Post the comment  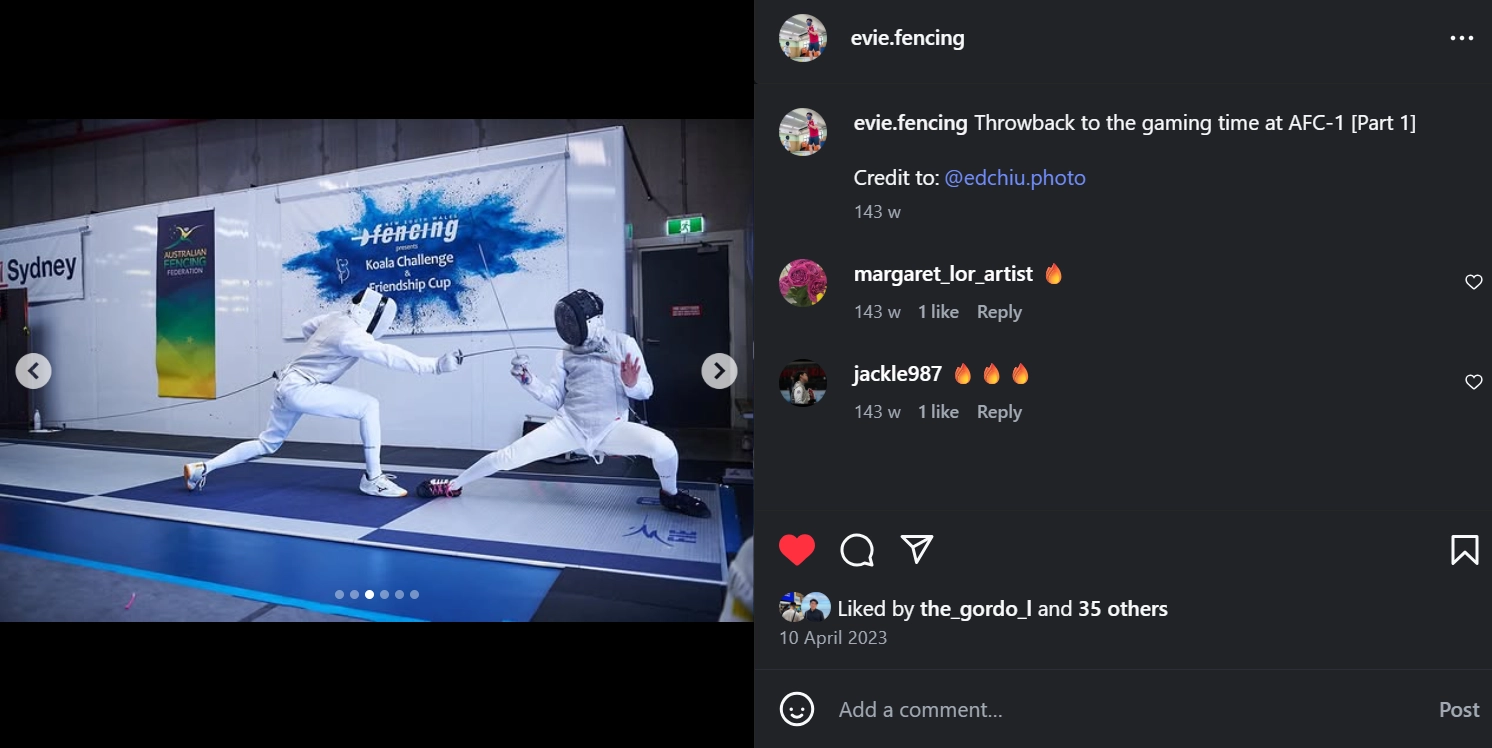pos(1458,710)
